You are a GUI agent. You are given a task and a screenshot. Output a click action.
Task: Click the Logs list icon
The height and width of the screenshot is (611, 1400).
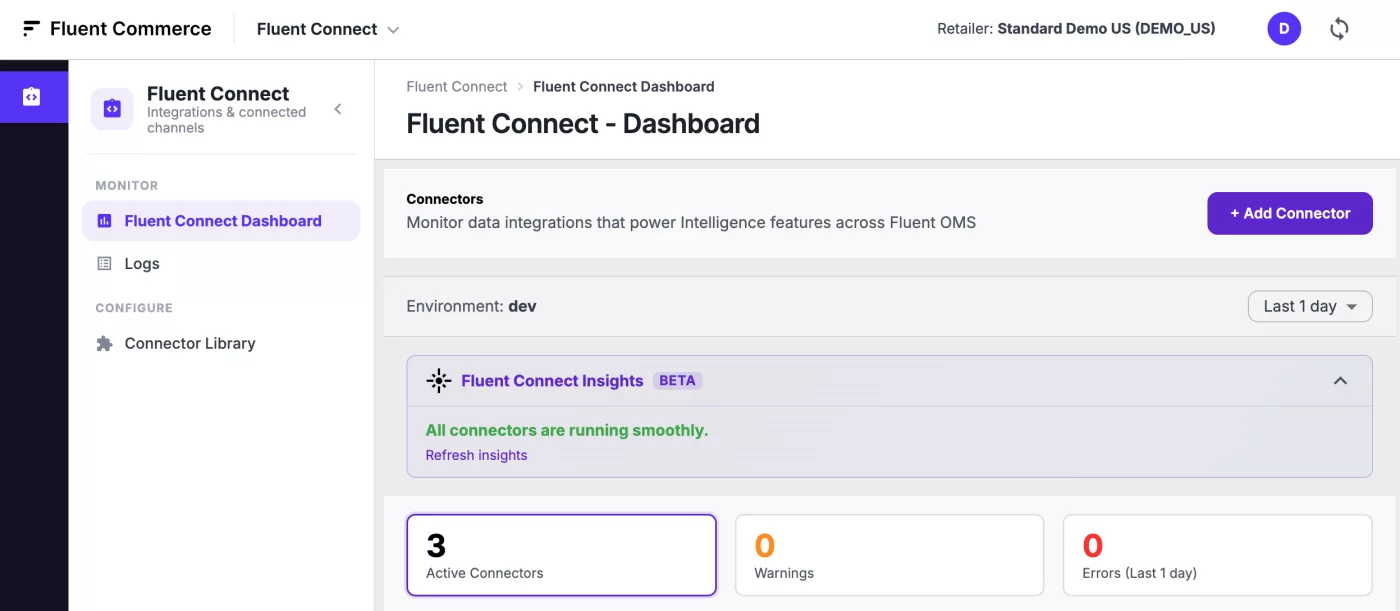104,264
